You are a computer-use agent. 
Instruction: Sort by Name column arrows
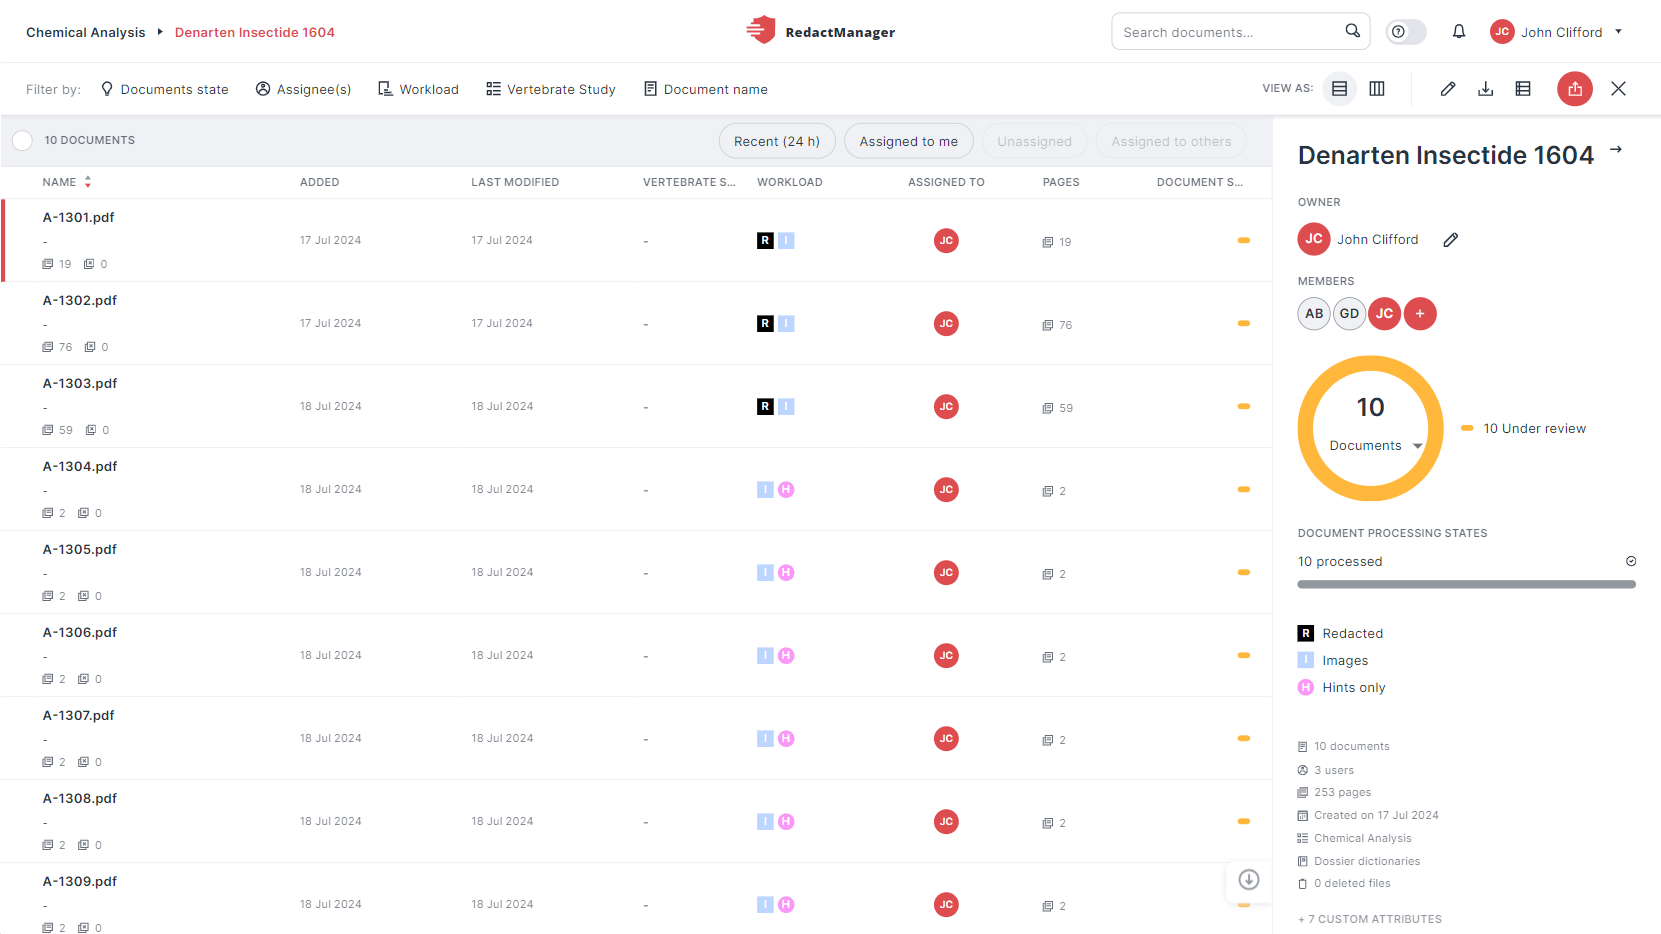pos(88,182)
